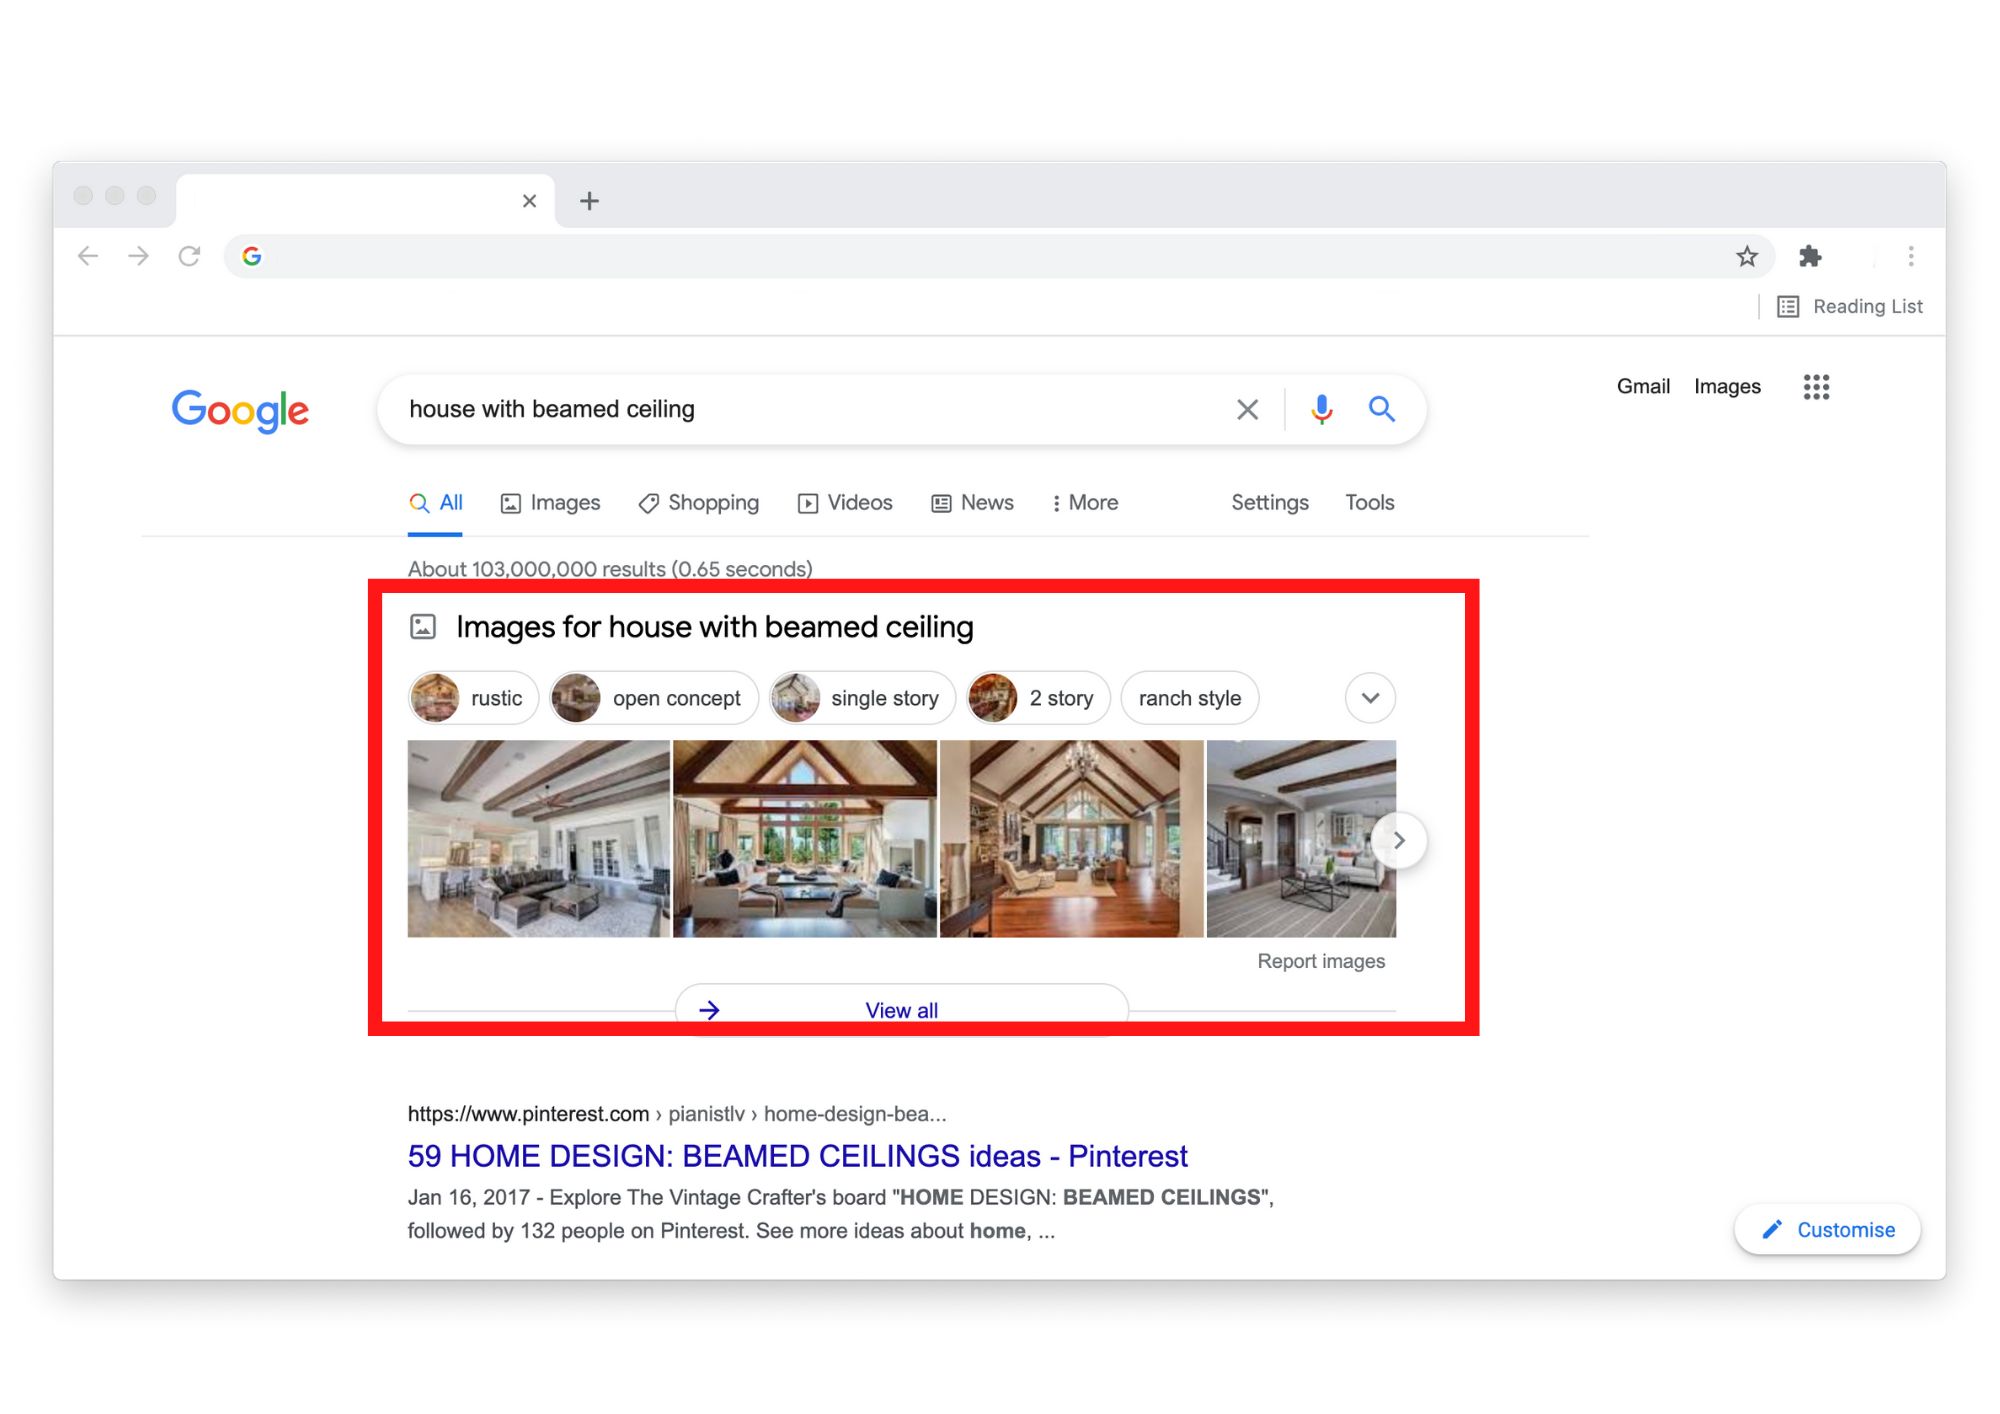Open Chrome's three-dot menu
The image size is (2000, 1414).
click(x=1911, y=256)
